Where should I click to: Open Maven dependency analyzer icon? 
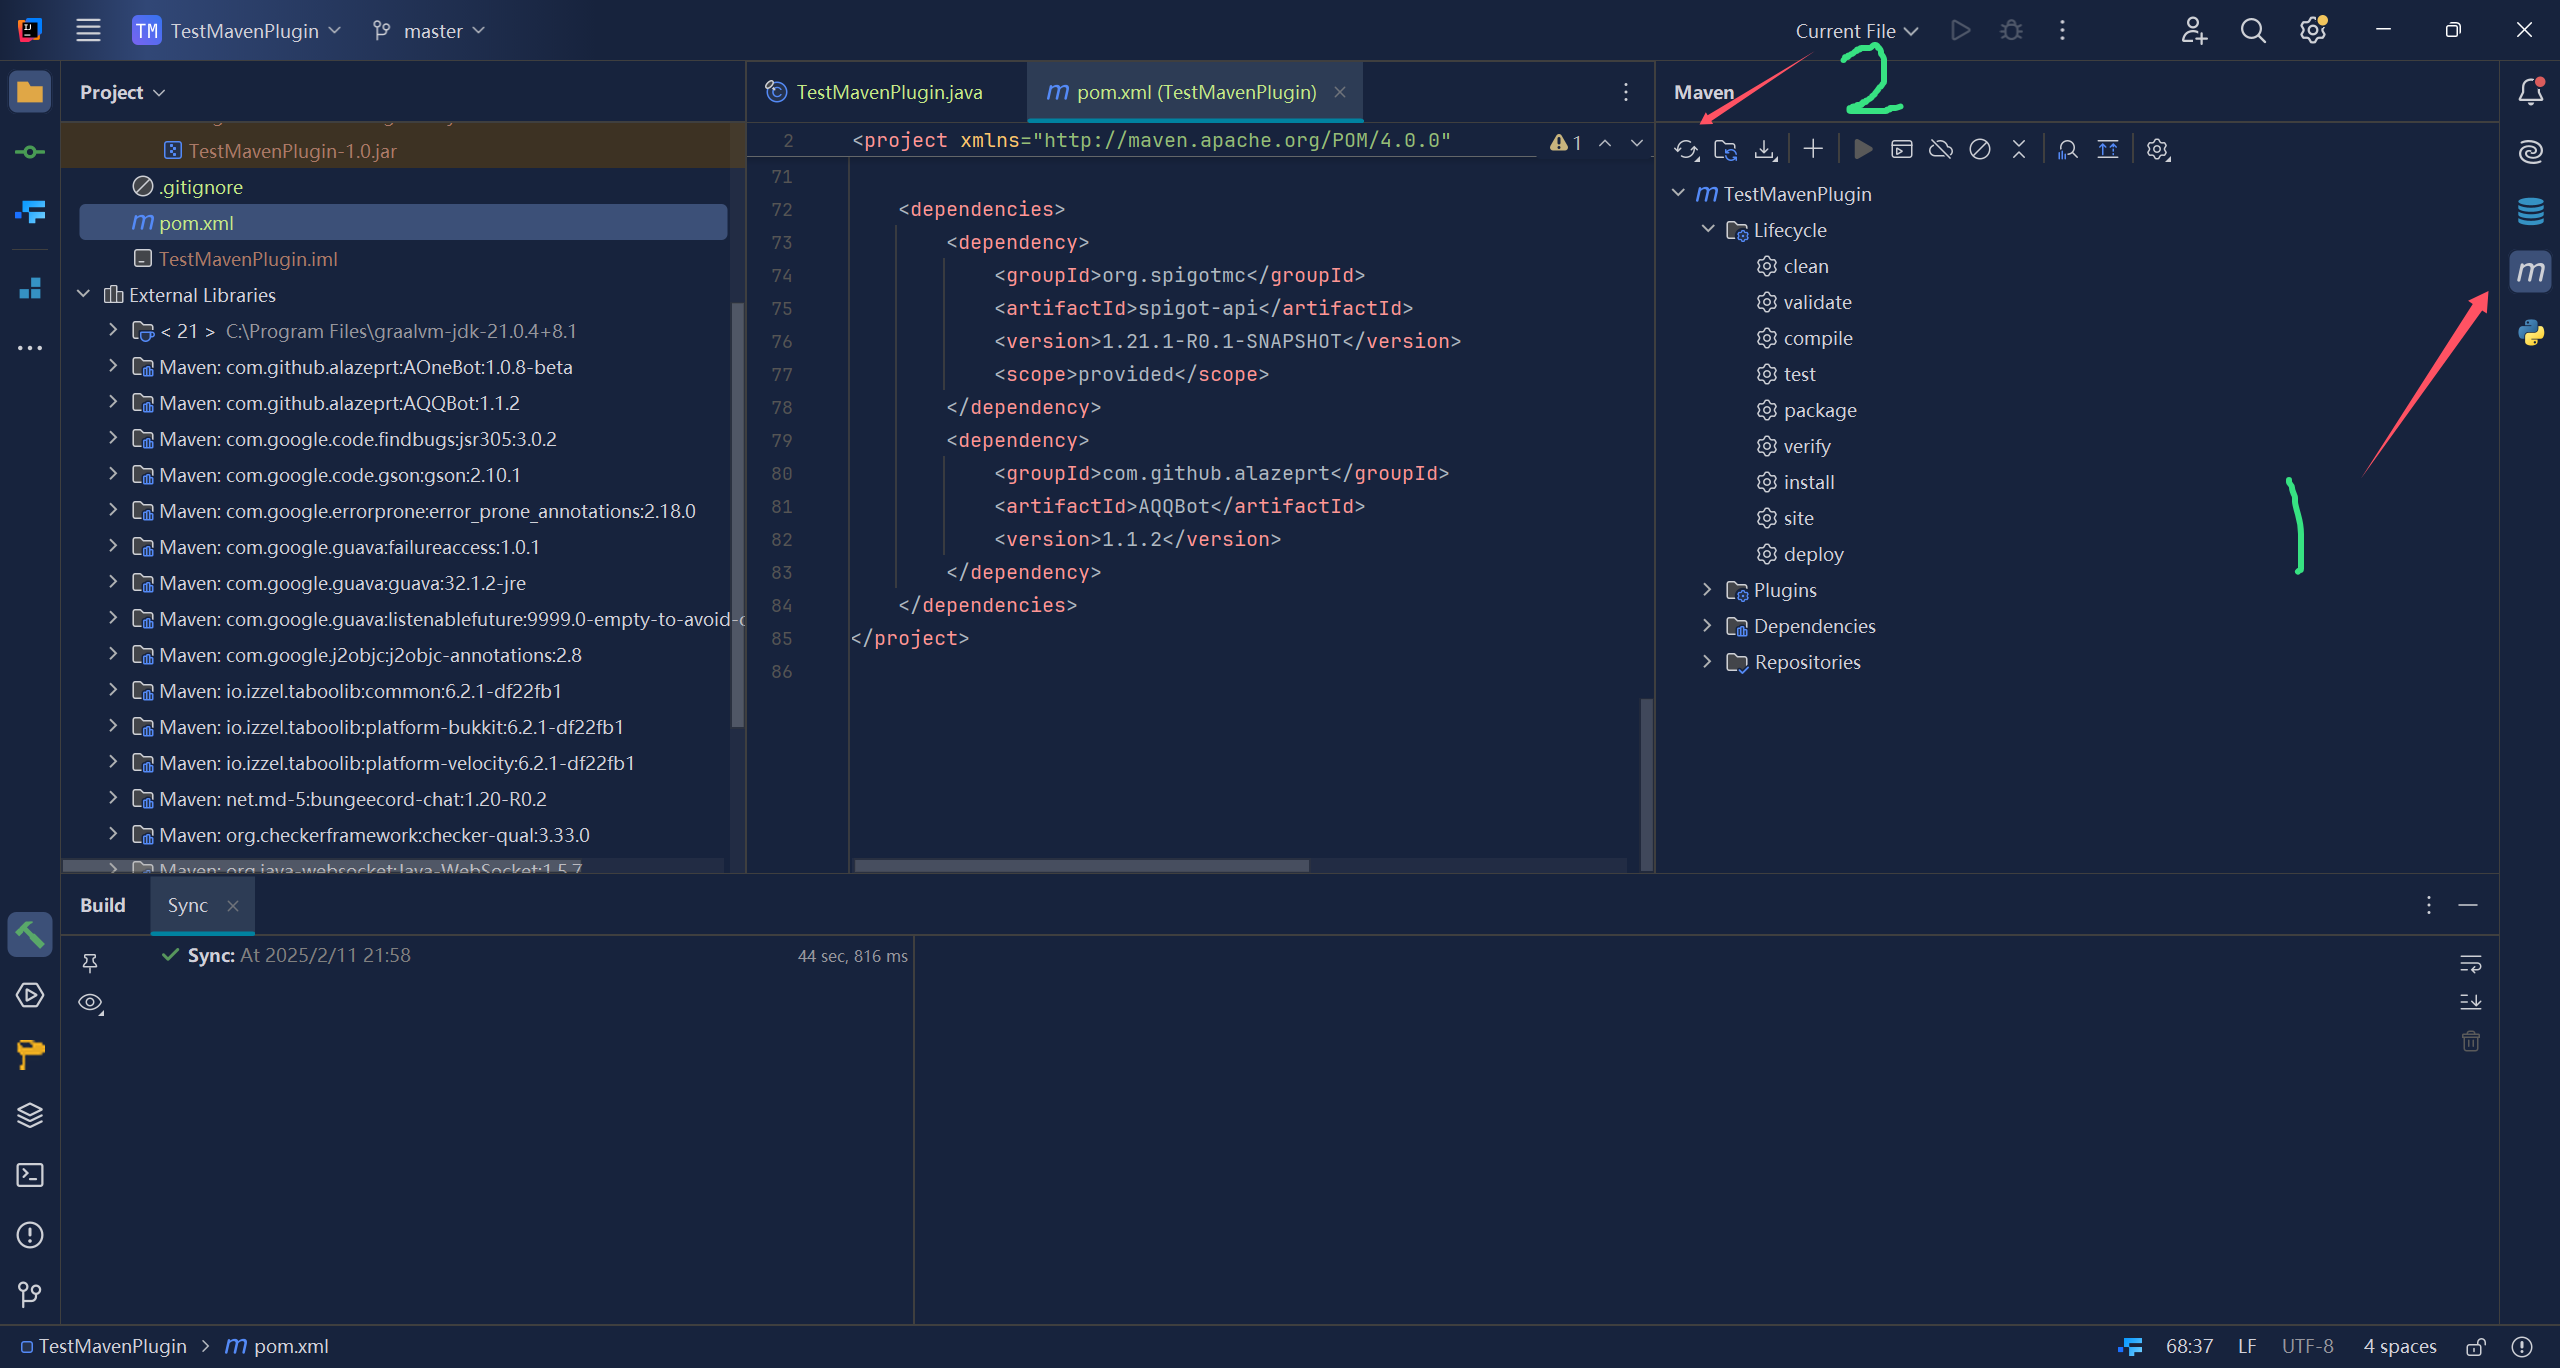[x=2068, y=150]
